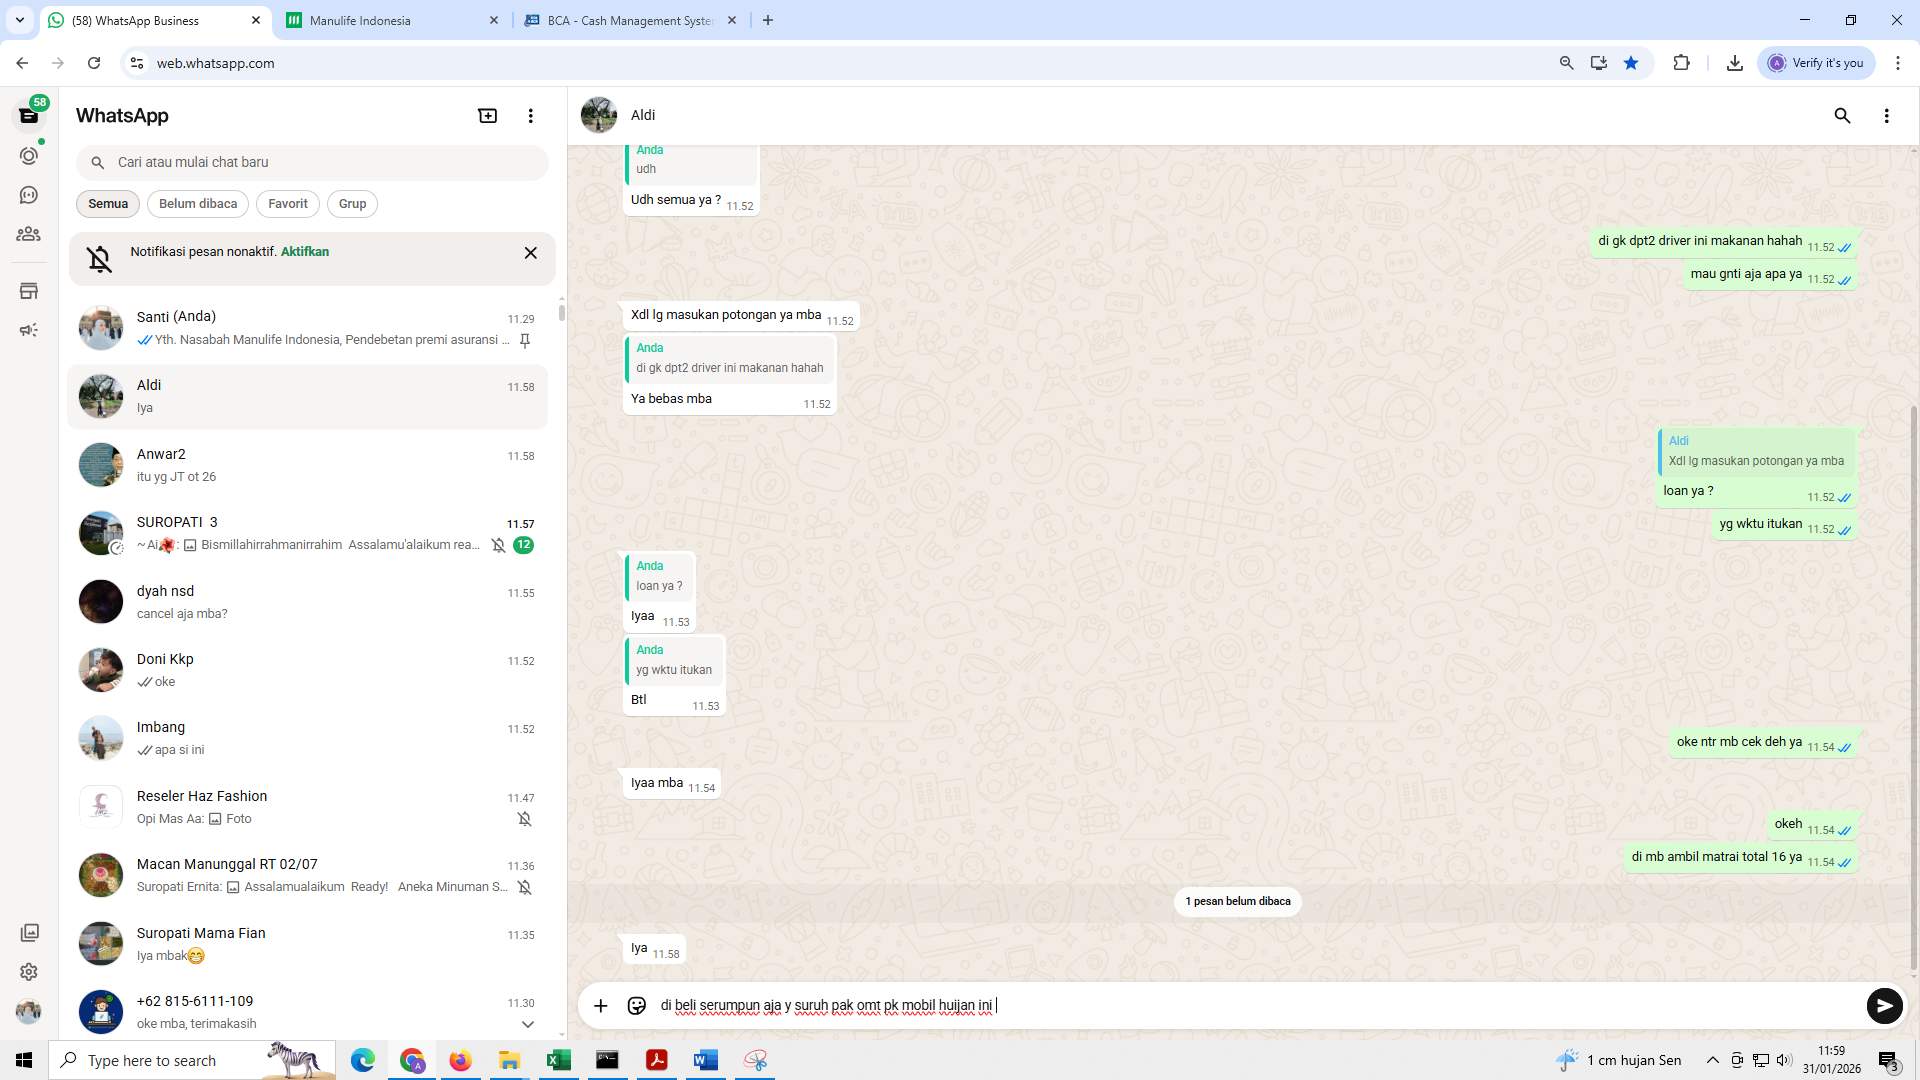Toggle the 'Favorit' filter chip
Image resolution: width=1920 pixels, height=1080 pixels.
point(287,204)
